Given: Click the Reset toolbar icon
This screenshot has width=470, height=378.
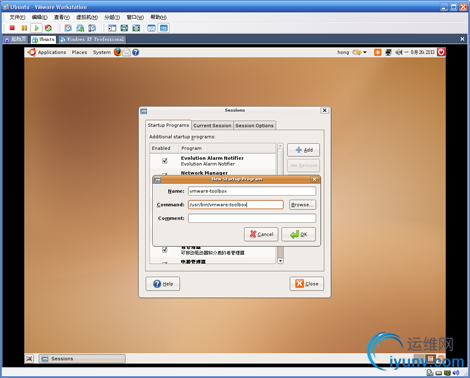Looking at the screenshot, I should coord(48,28).
